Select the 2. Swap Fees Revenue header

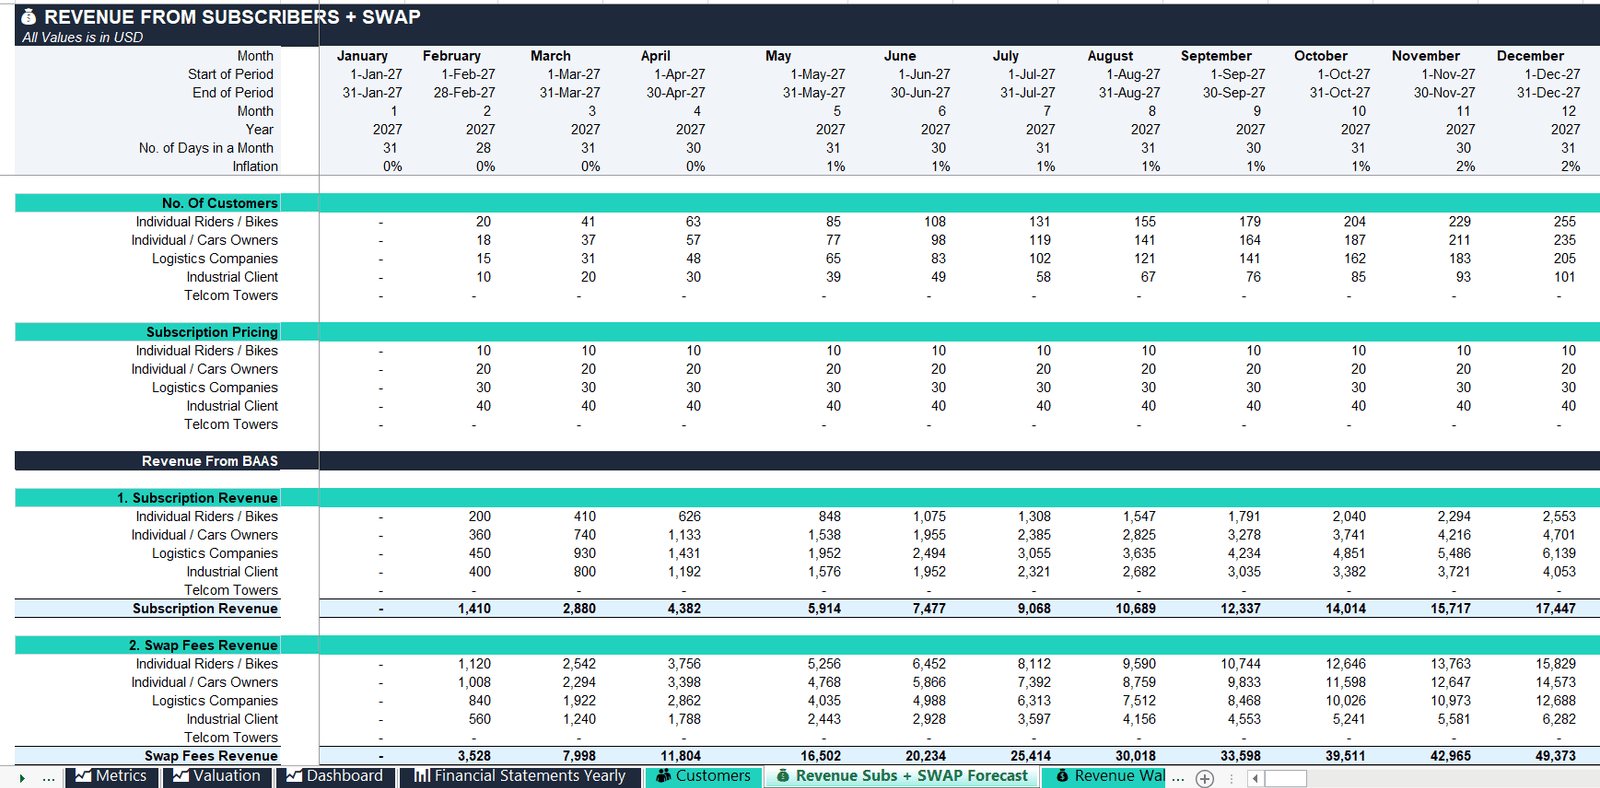pyautogui.click(x=203, y=645)
